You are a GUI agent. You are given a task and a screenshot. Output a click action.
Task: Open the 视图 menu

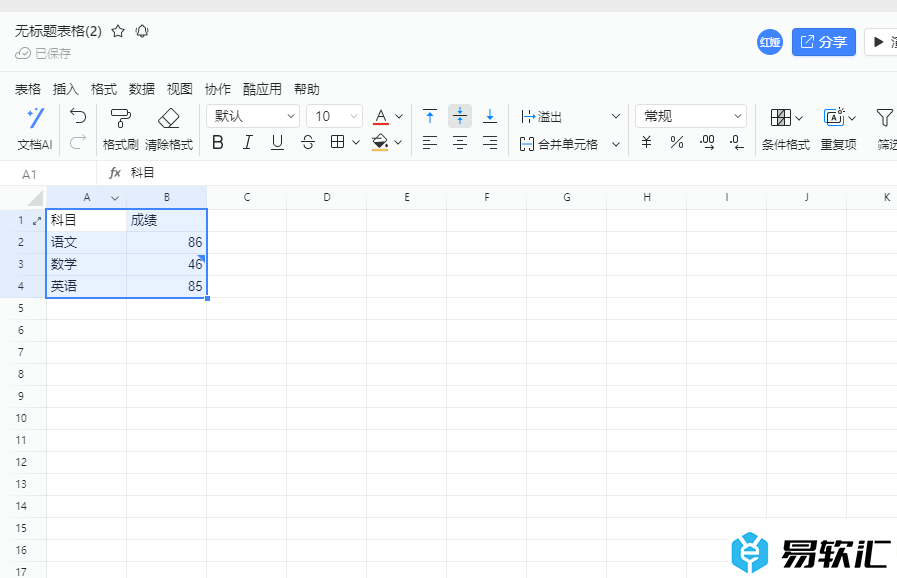tap(180, 89)
